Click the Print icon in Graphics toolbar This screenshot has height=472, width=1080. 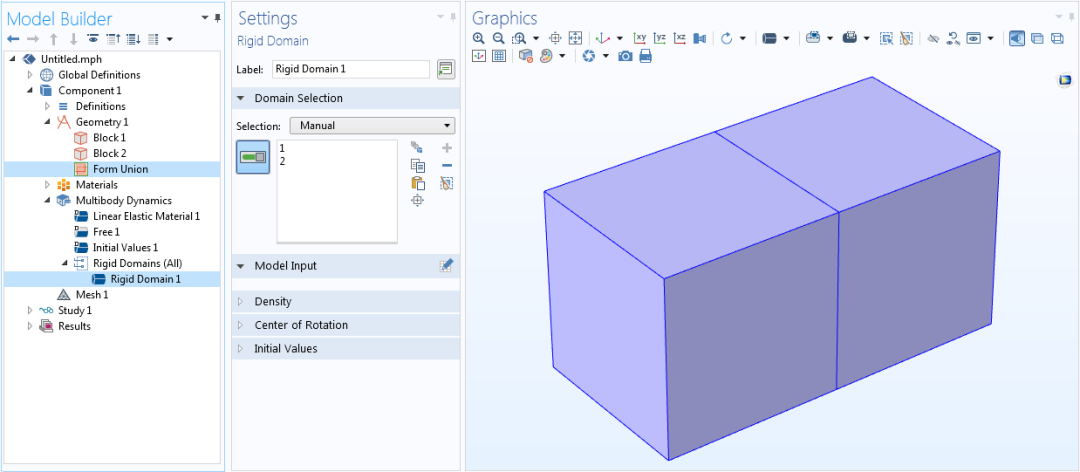pos(645,56)
